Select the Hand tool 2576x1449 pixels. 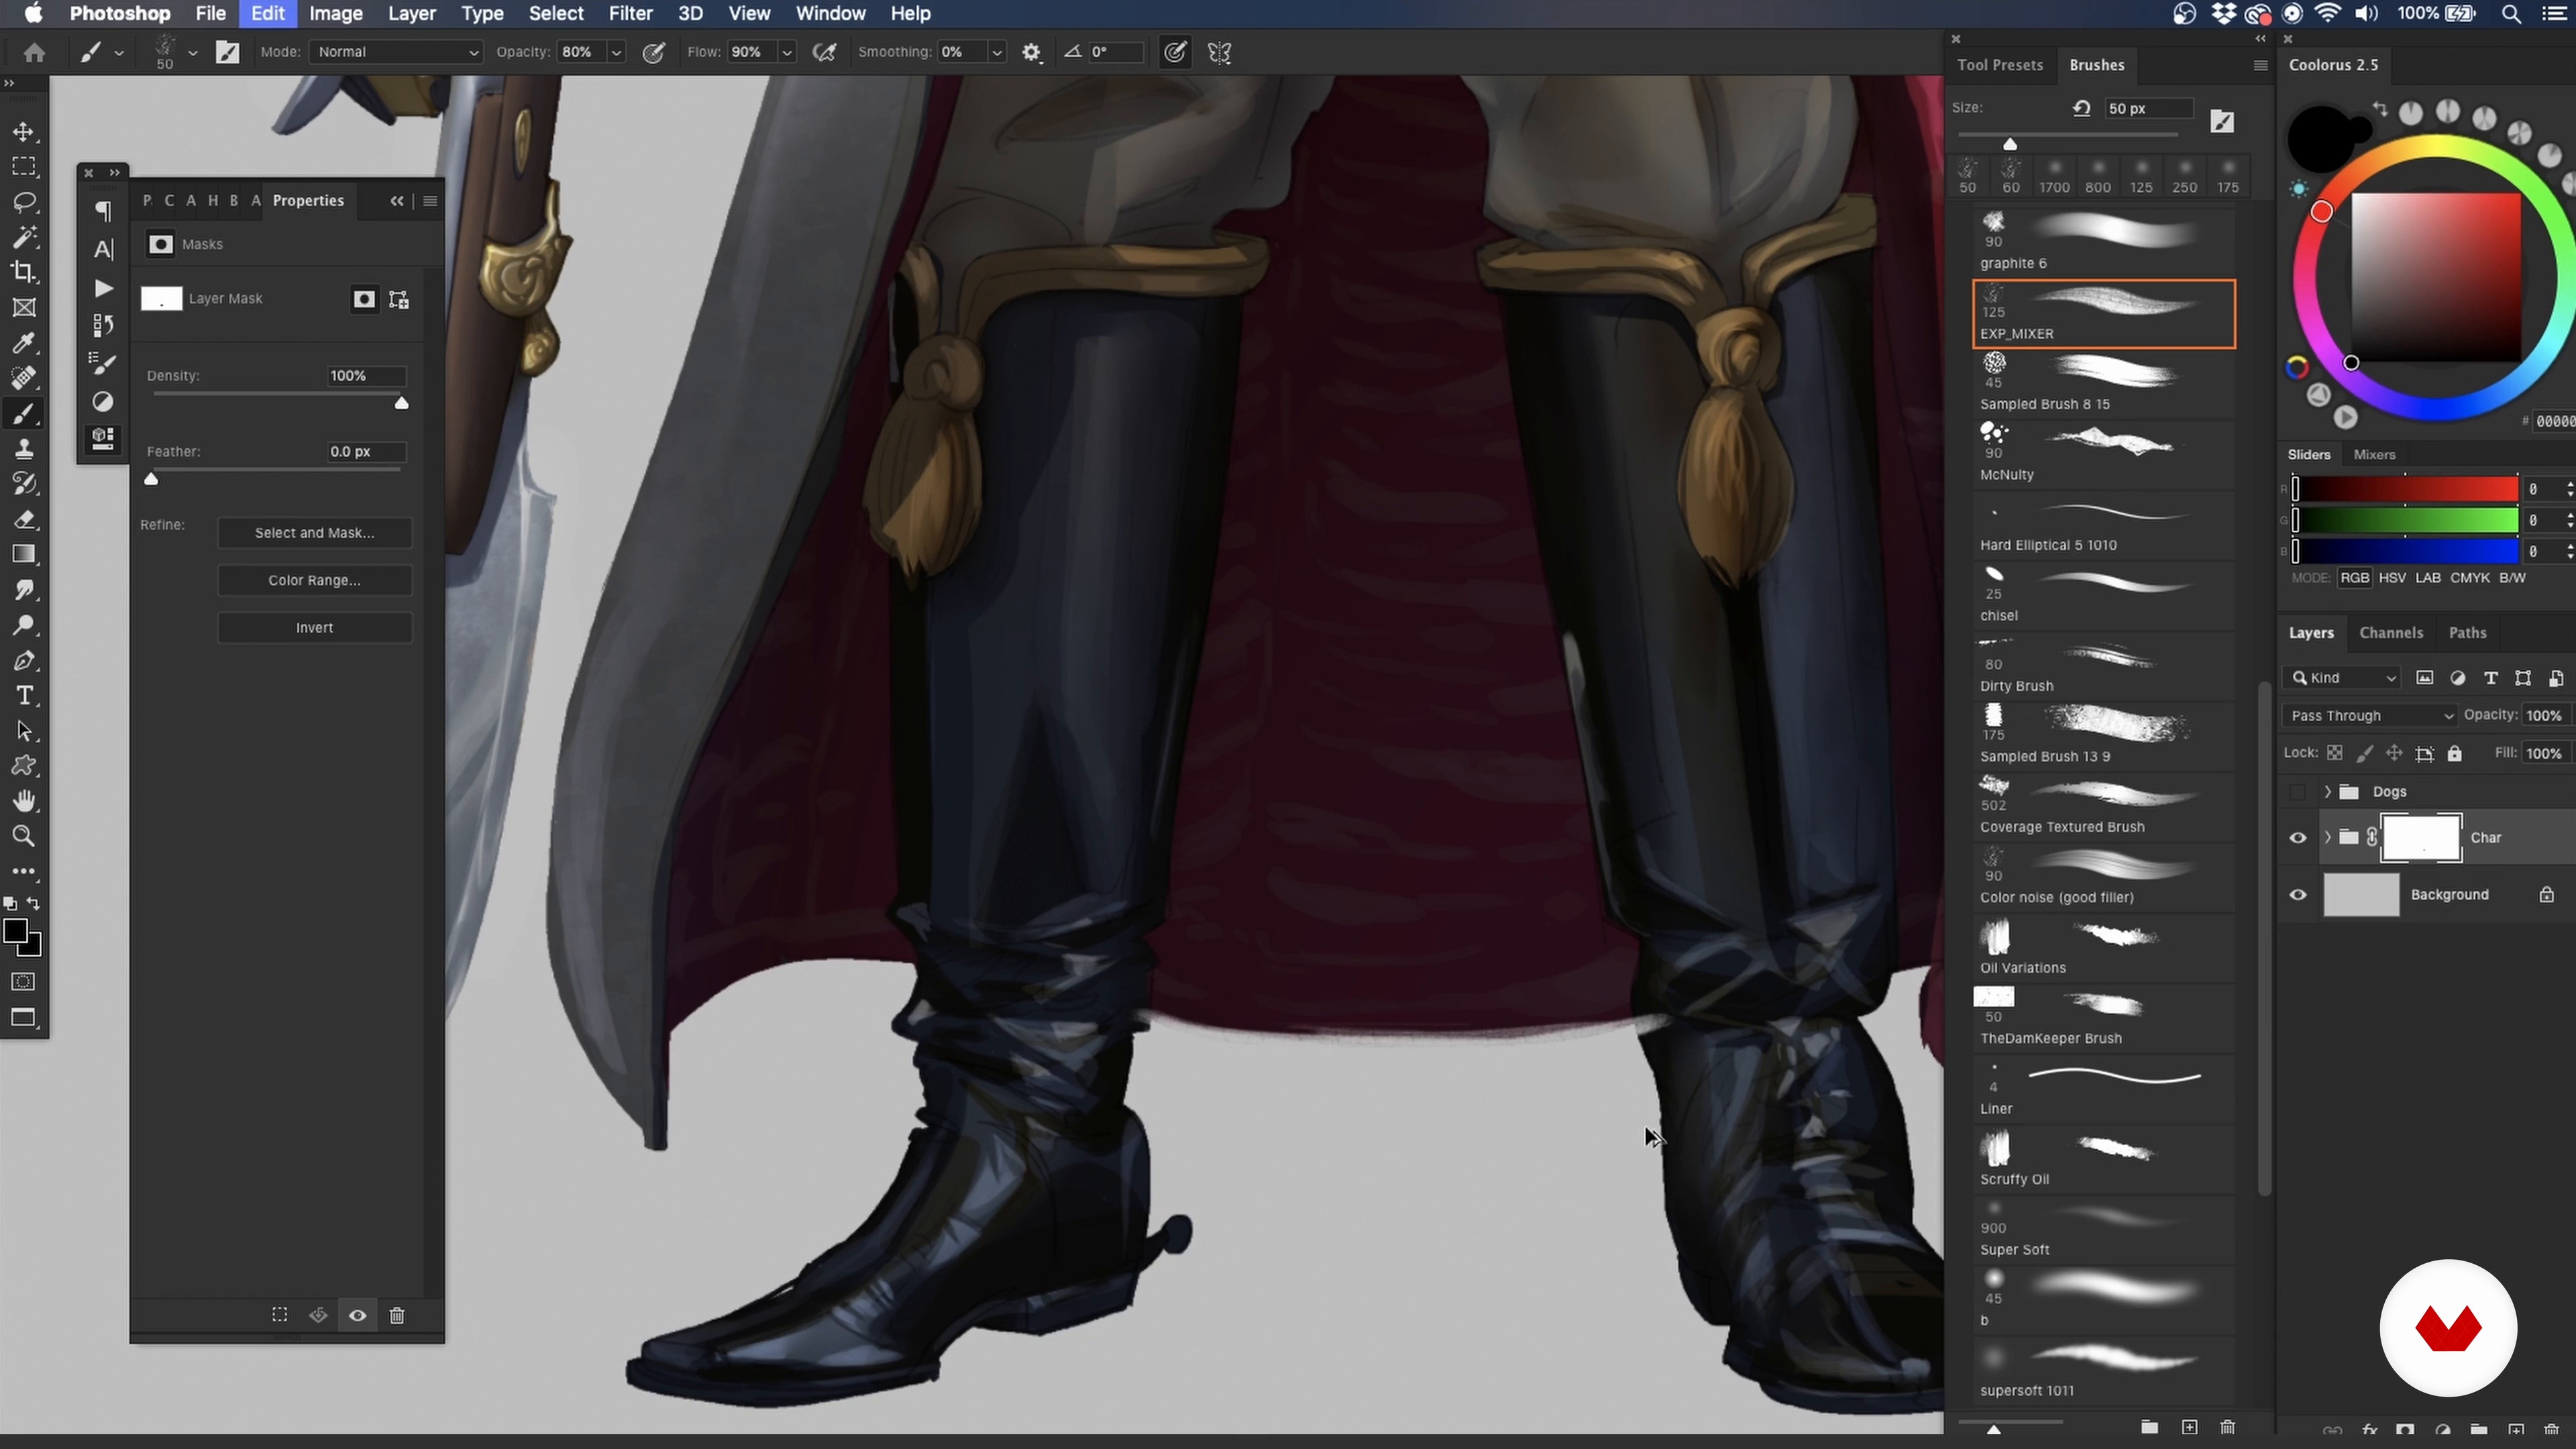pos(24,801)
